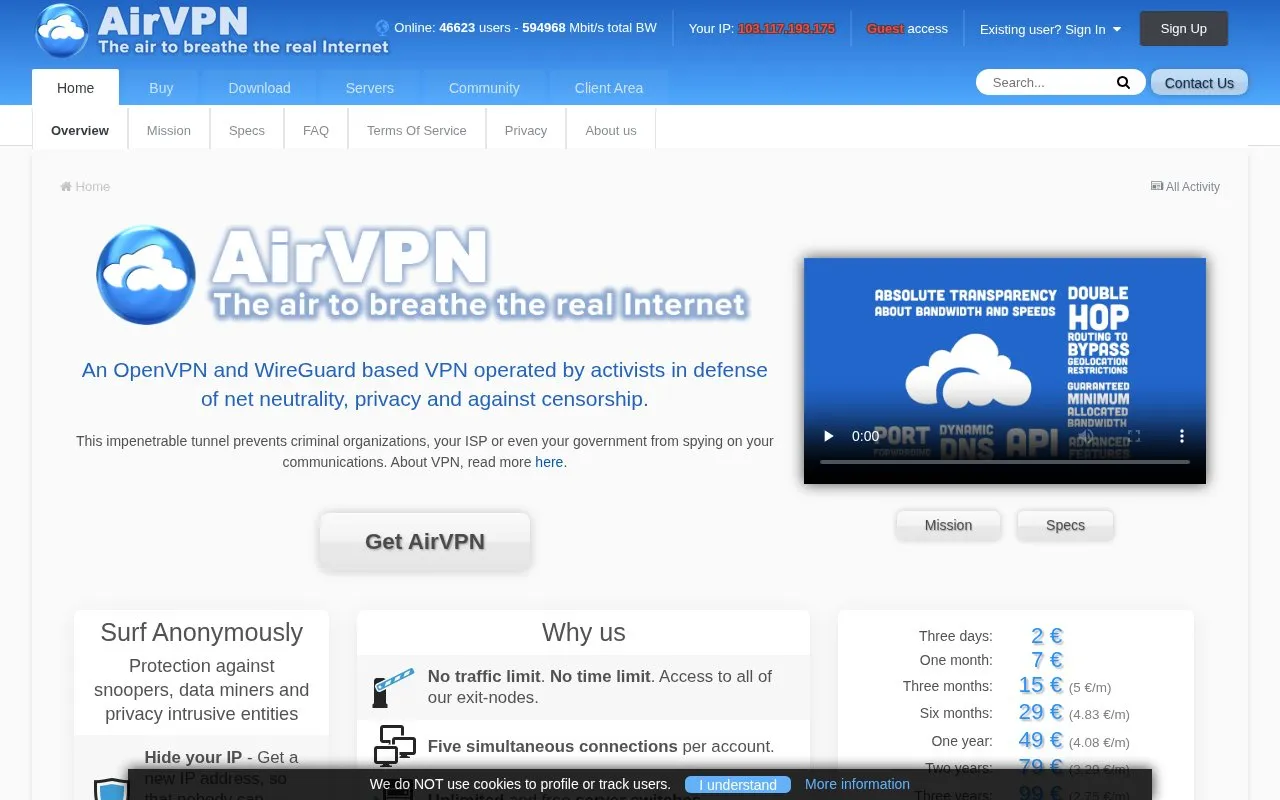Open the video's three-dot options menu

(1182, 436)
